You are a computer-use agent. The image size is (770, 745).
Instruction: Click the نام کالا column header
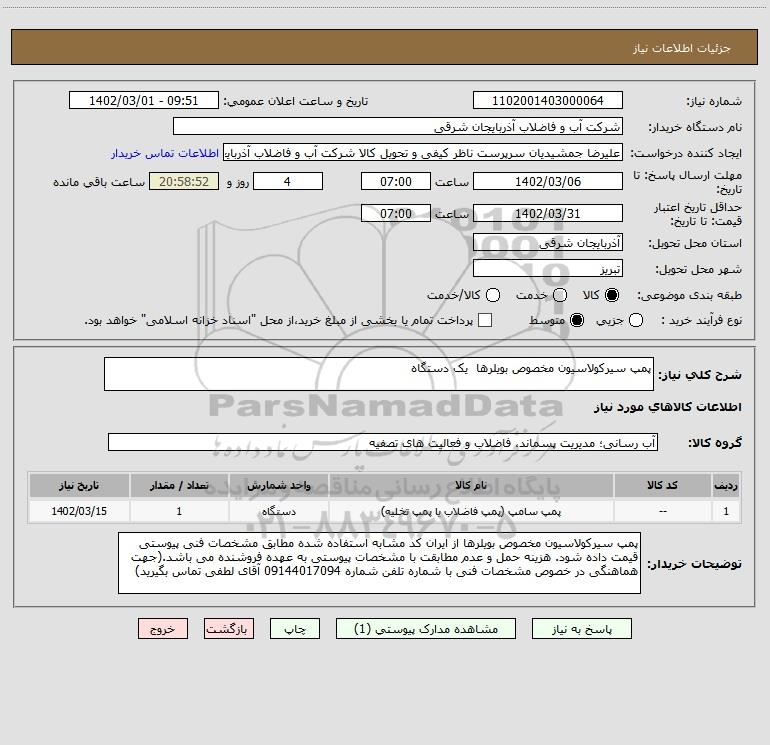tap(471, 485)
